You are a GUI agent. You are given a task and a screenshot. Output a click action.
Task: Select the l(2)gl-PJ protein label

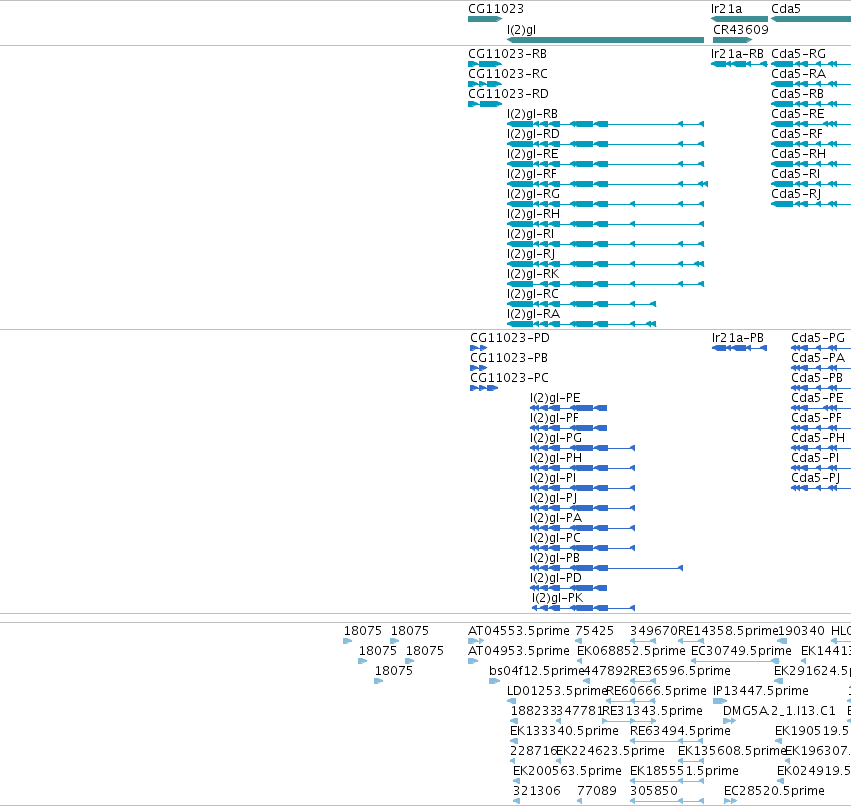554,499
